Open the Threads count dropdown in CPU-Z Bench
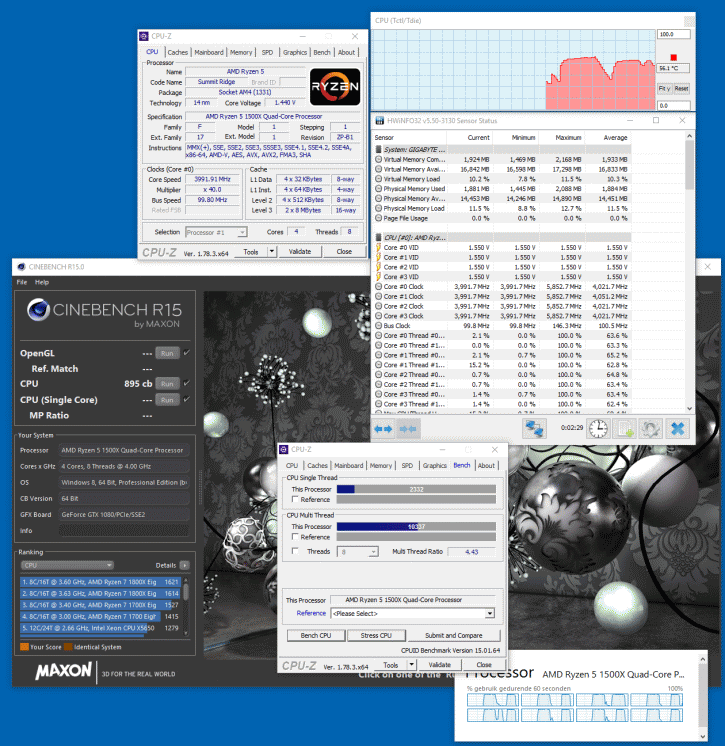This screenshot has width=725, height=746. [373, 552]
